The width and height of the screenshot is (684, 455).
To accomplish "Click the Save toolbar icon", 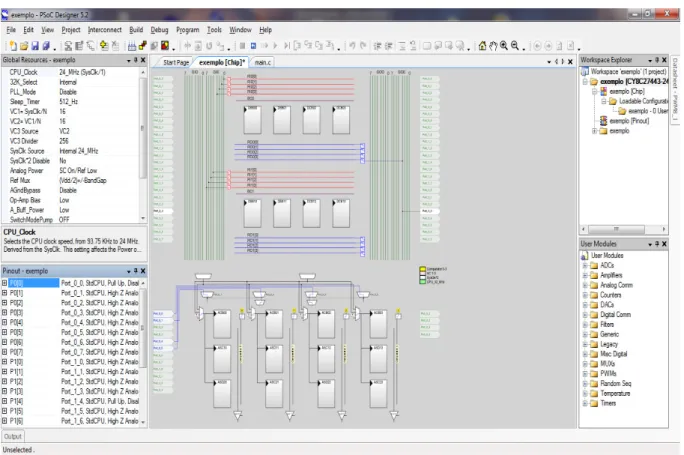I will pos(35,46).
